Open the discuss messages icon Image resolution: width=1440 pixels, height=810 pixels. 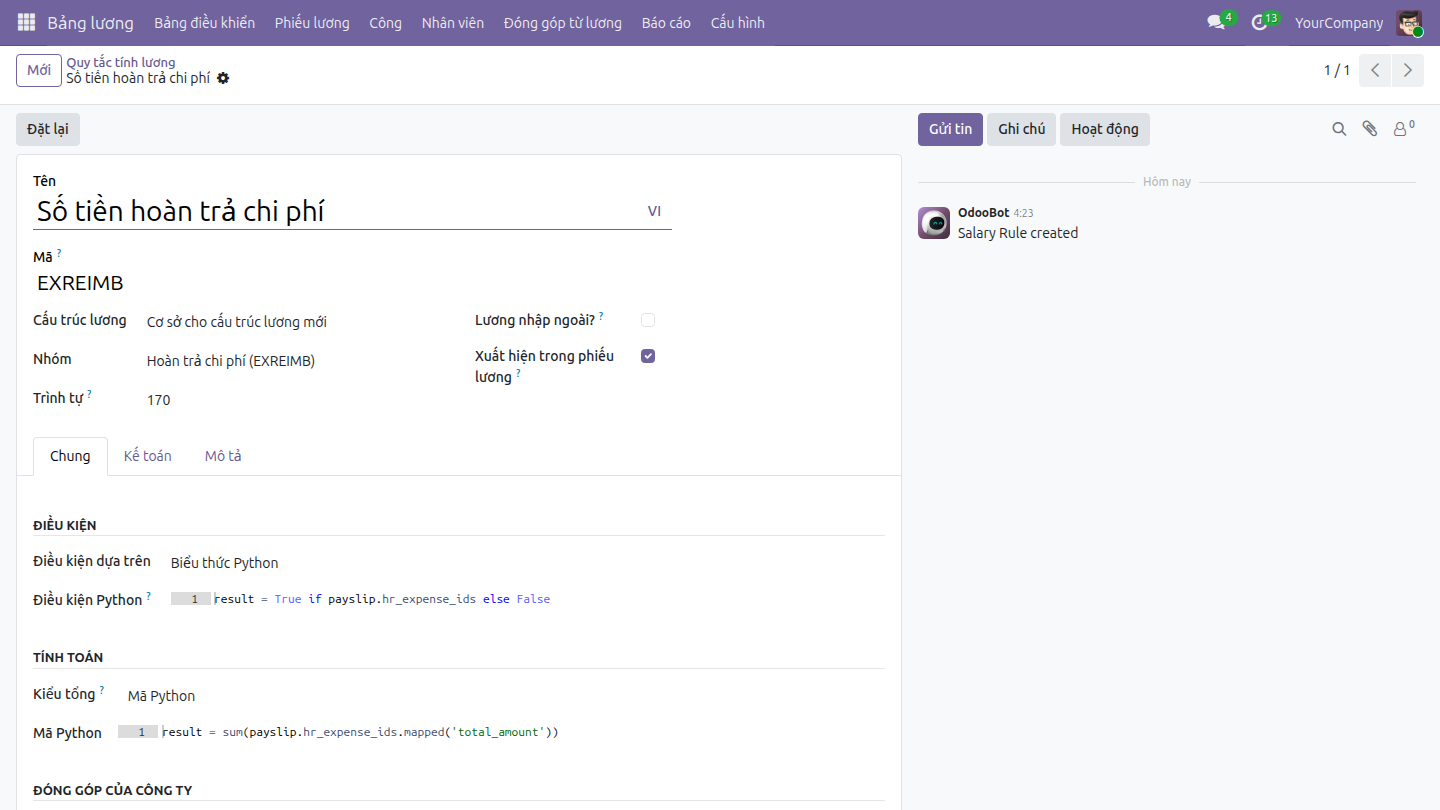coord(1216,22)
